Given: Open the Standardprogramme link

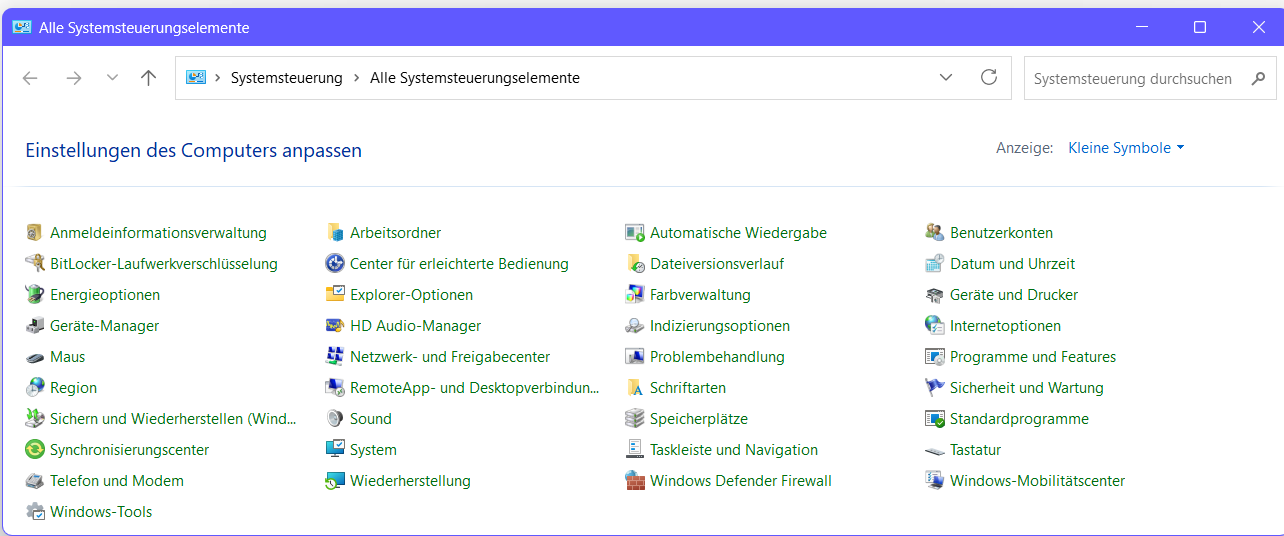Looking at the screenshot, I should click(x=1019, y=419).
